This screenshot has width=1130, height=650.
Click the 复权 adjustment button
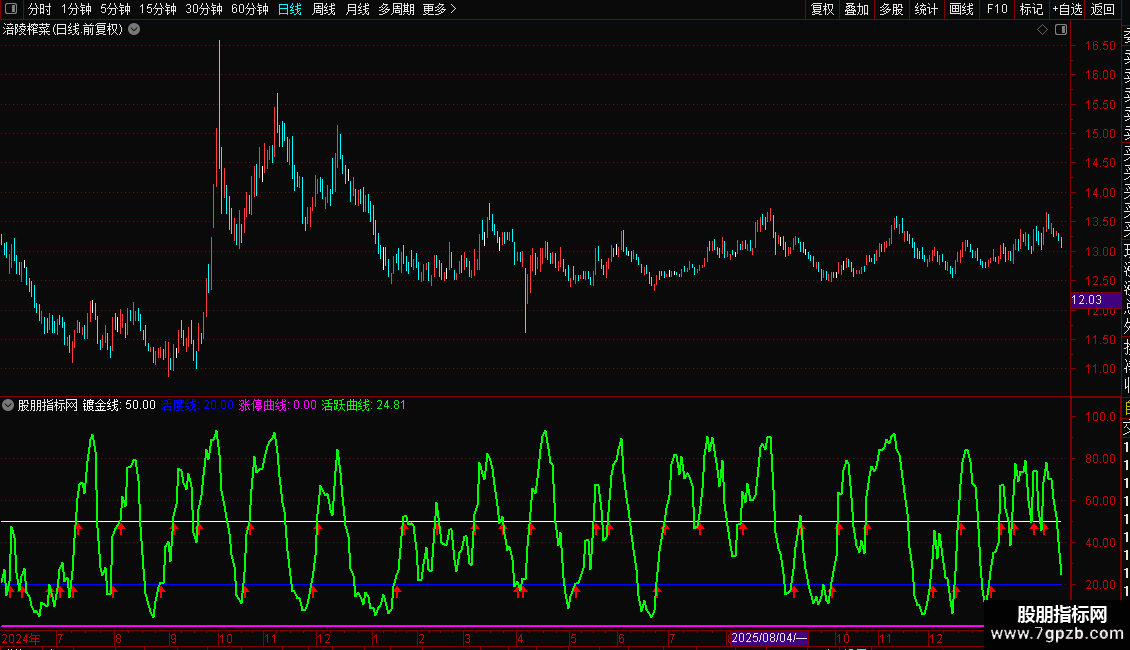click(822, 9)
